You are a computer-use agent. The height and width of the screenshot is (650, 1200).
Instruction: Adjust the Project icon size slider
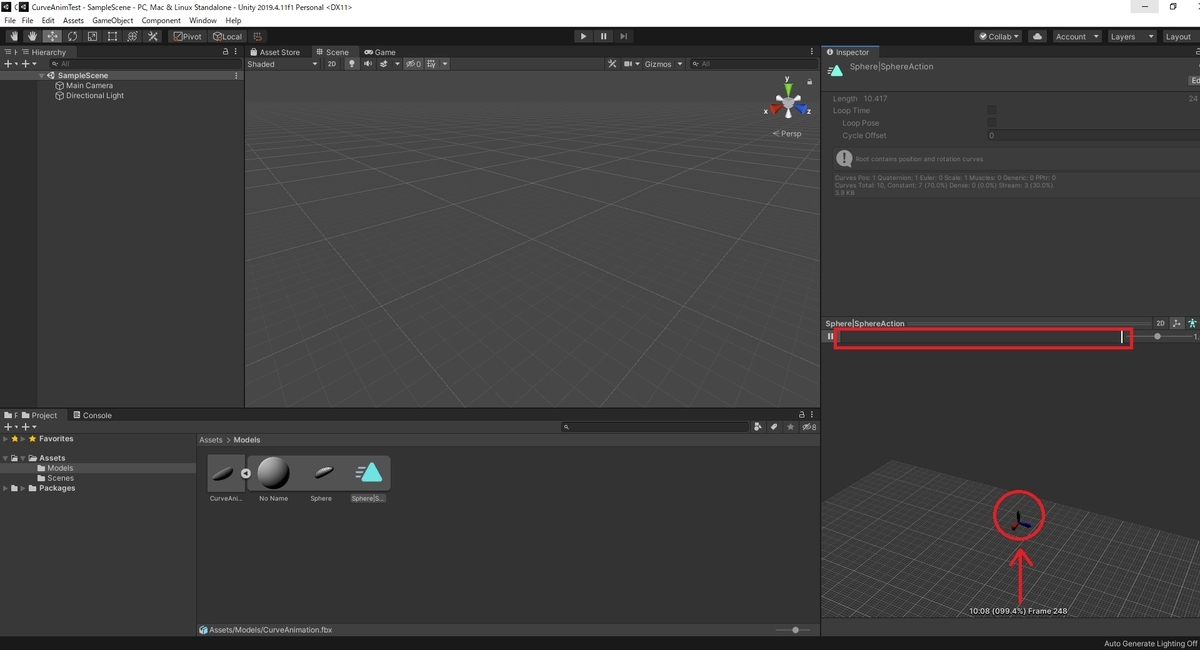[x=795, y=630]
